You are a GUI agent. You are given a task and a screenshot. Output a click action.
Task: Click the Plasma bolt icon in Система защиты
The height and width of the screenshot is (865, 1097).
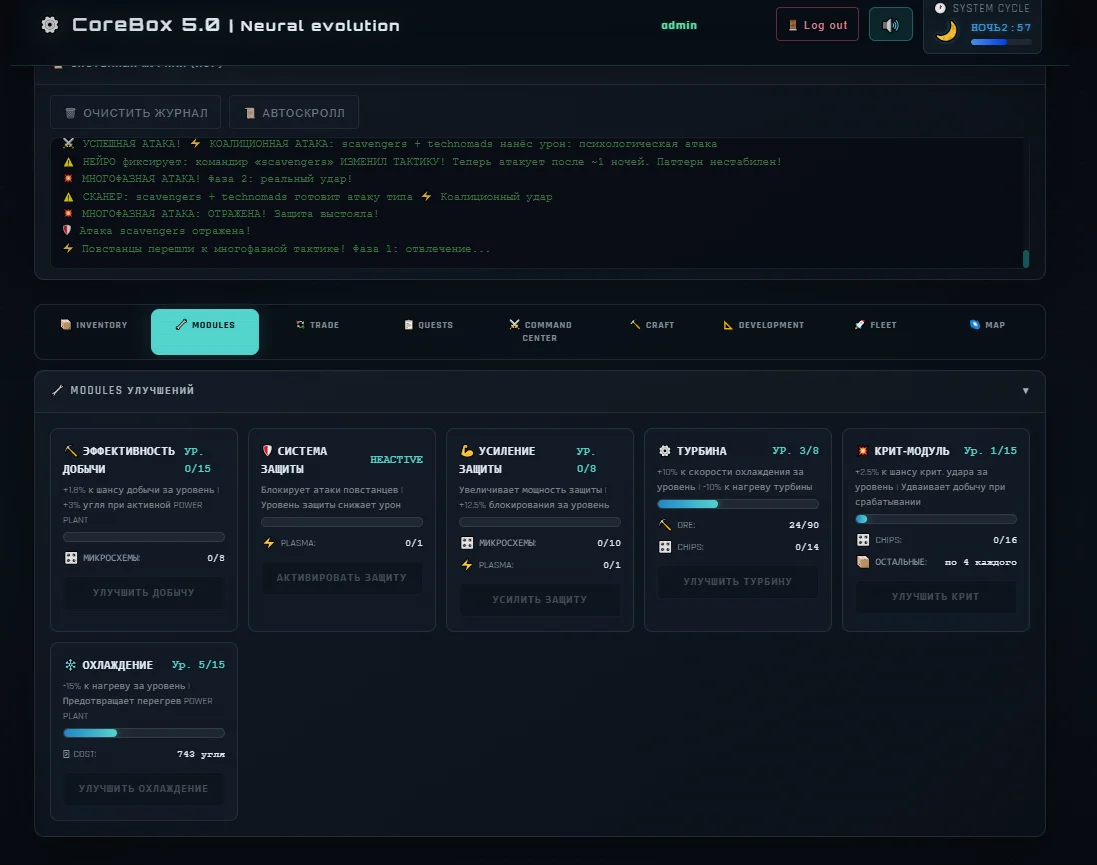(269, 542)
